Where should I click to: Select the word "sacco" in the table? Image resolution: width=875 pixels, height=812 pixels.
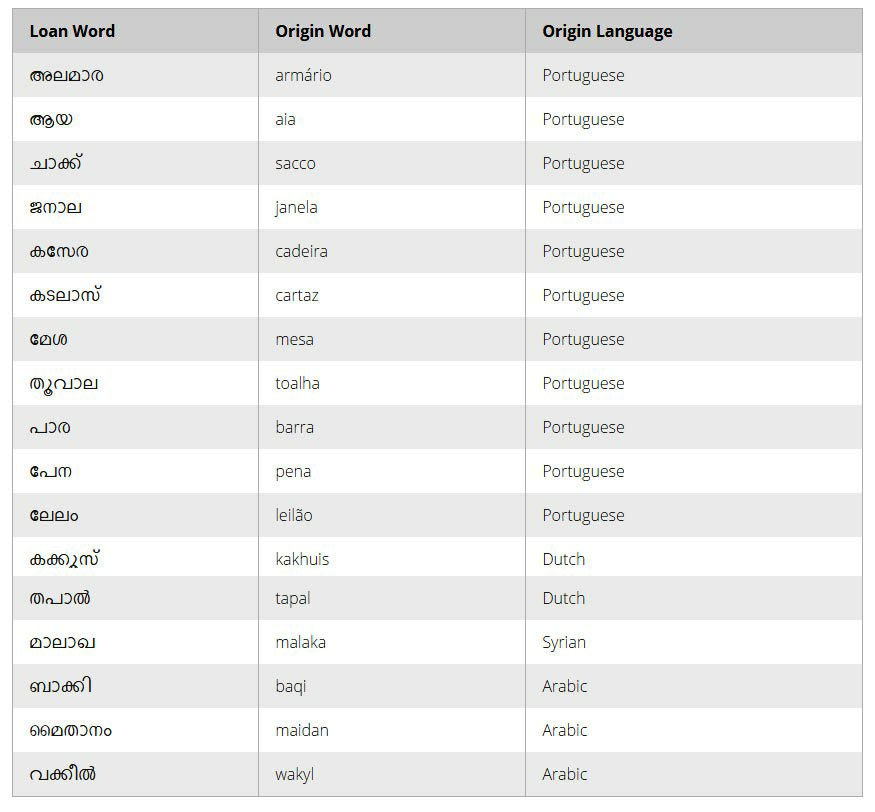pos(295,163)
